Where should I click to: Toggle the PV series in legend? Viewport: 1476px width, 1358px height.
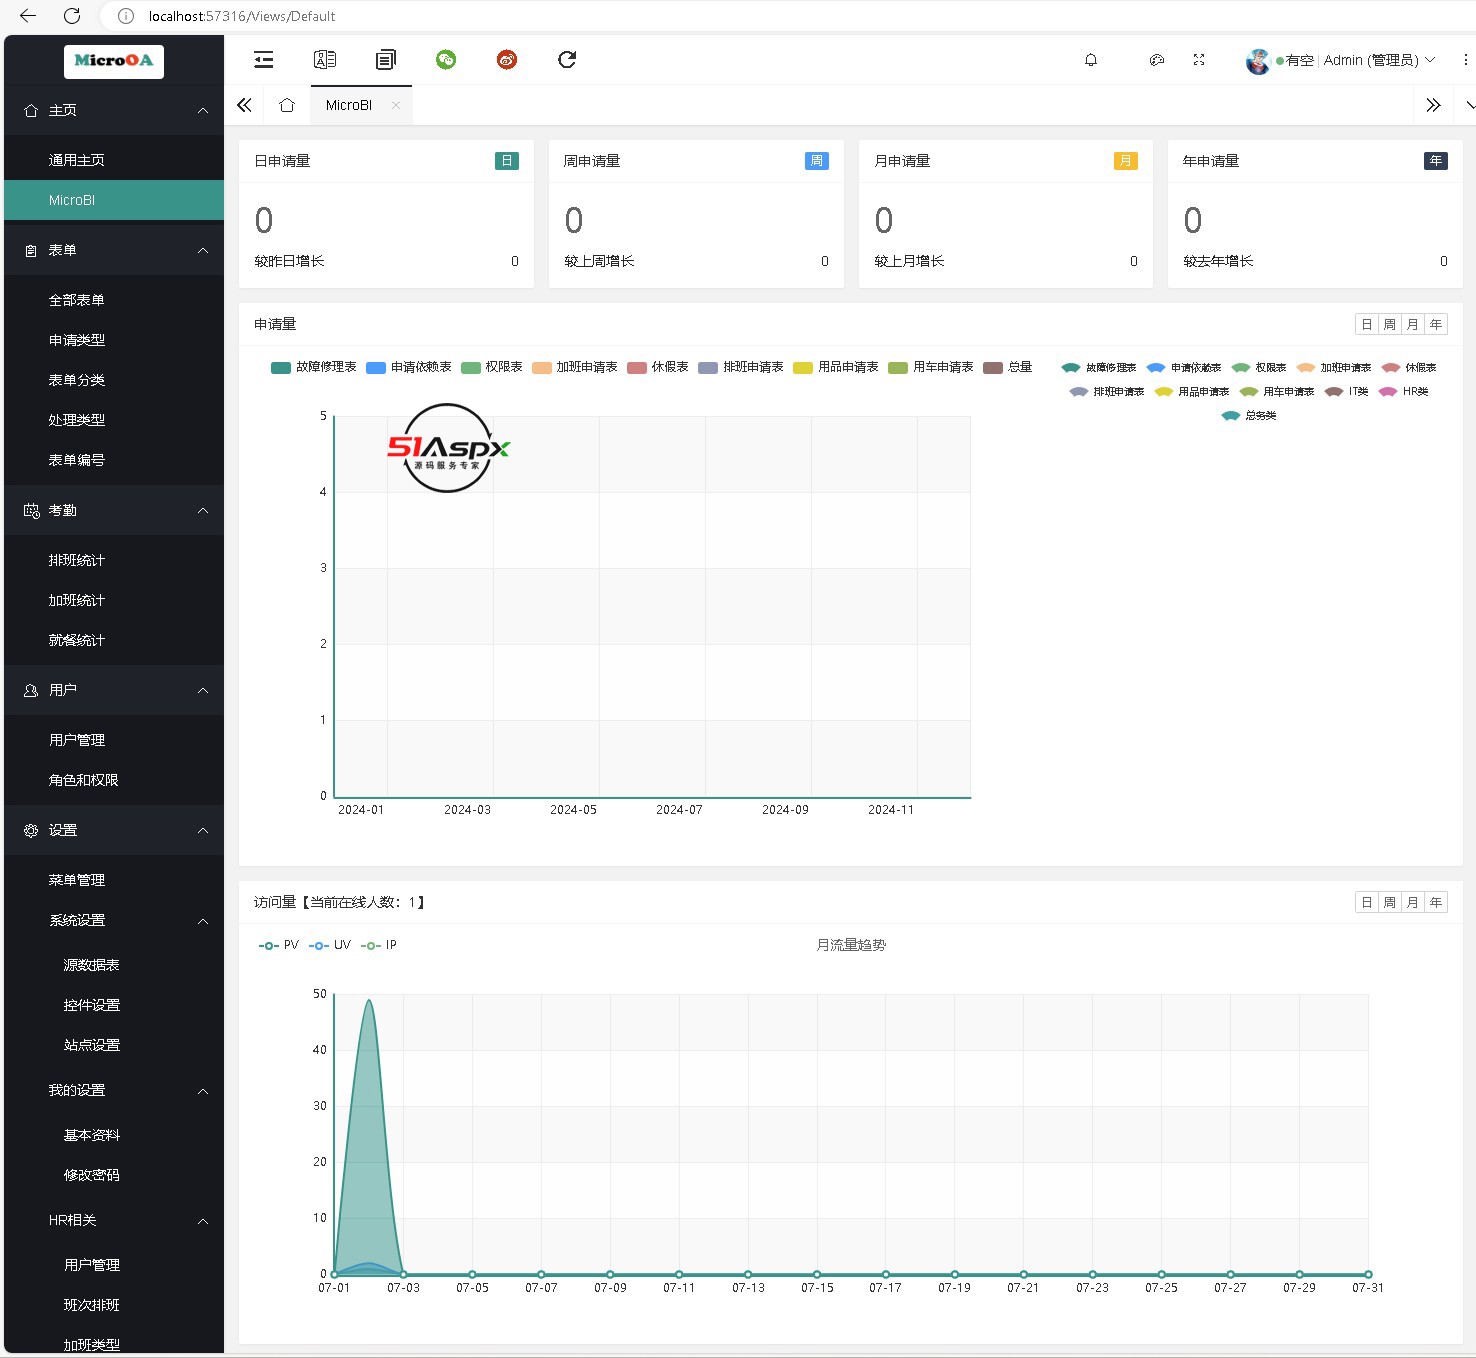279,945
